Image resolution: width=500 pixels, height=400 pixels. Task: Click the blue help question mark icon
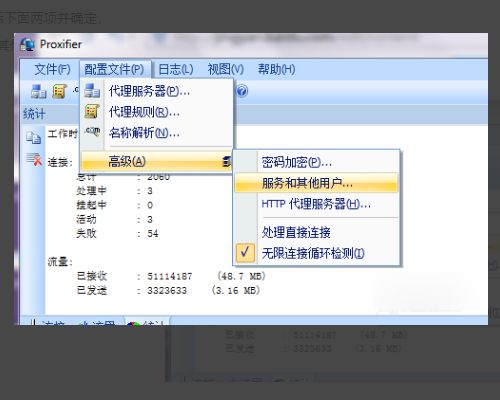(242, 91)
